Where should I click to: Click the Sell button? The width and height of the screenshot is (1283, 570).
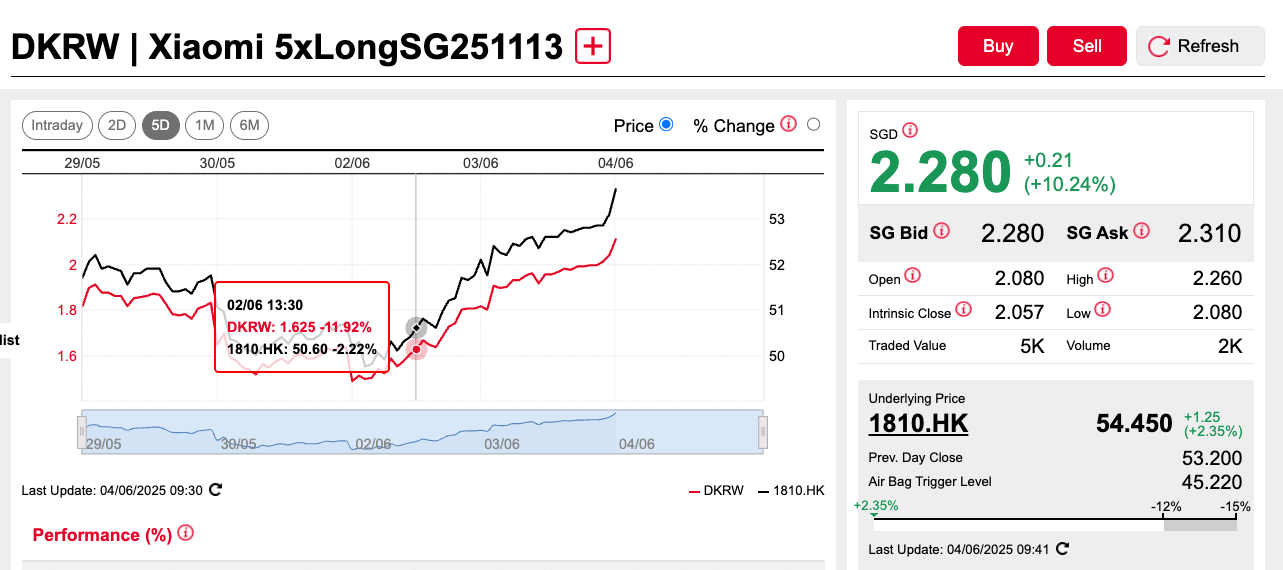click(x=1087, y=46)
